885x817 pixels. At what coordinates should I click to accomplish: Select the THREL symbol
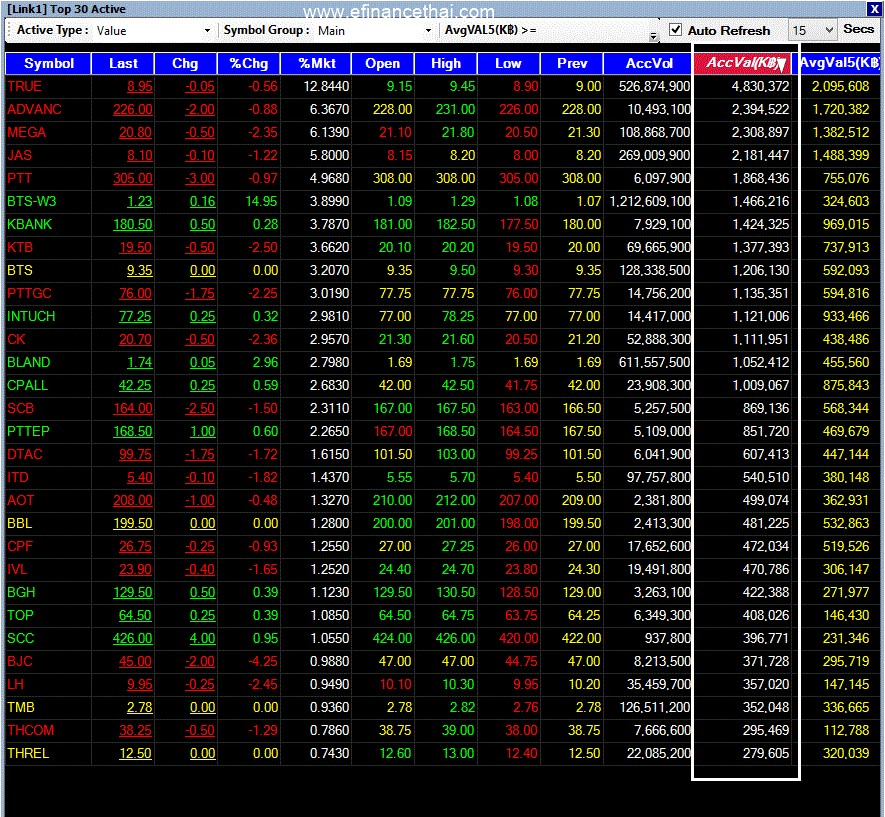(x=28, y=753)
